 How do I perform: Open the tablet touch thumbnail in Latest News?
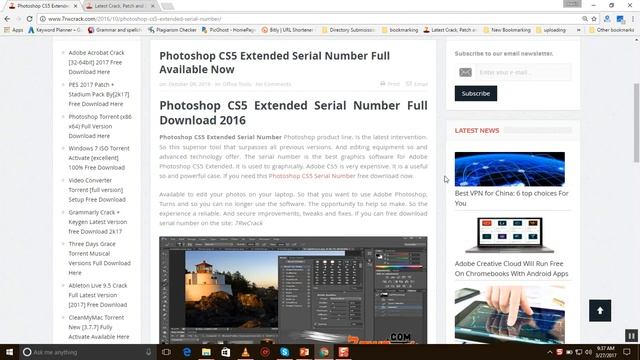click(x=509, y=314)
